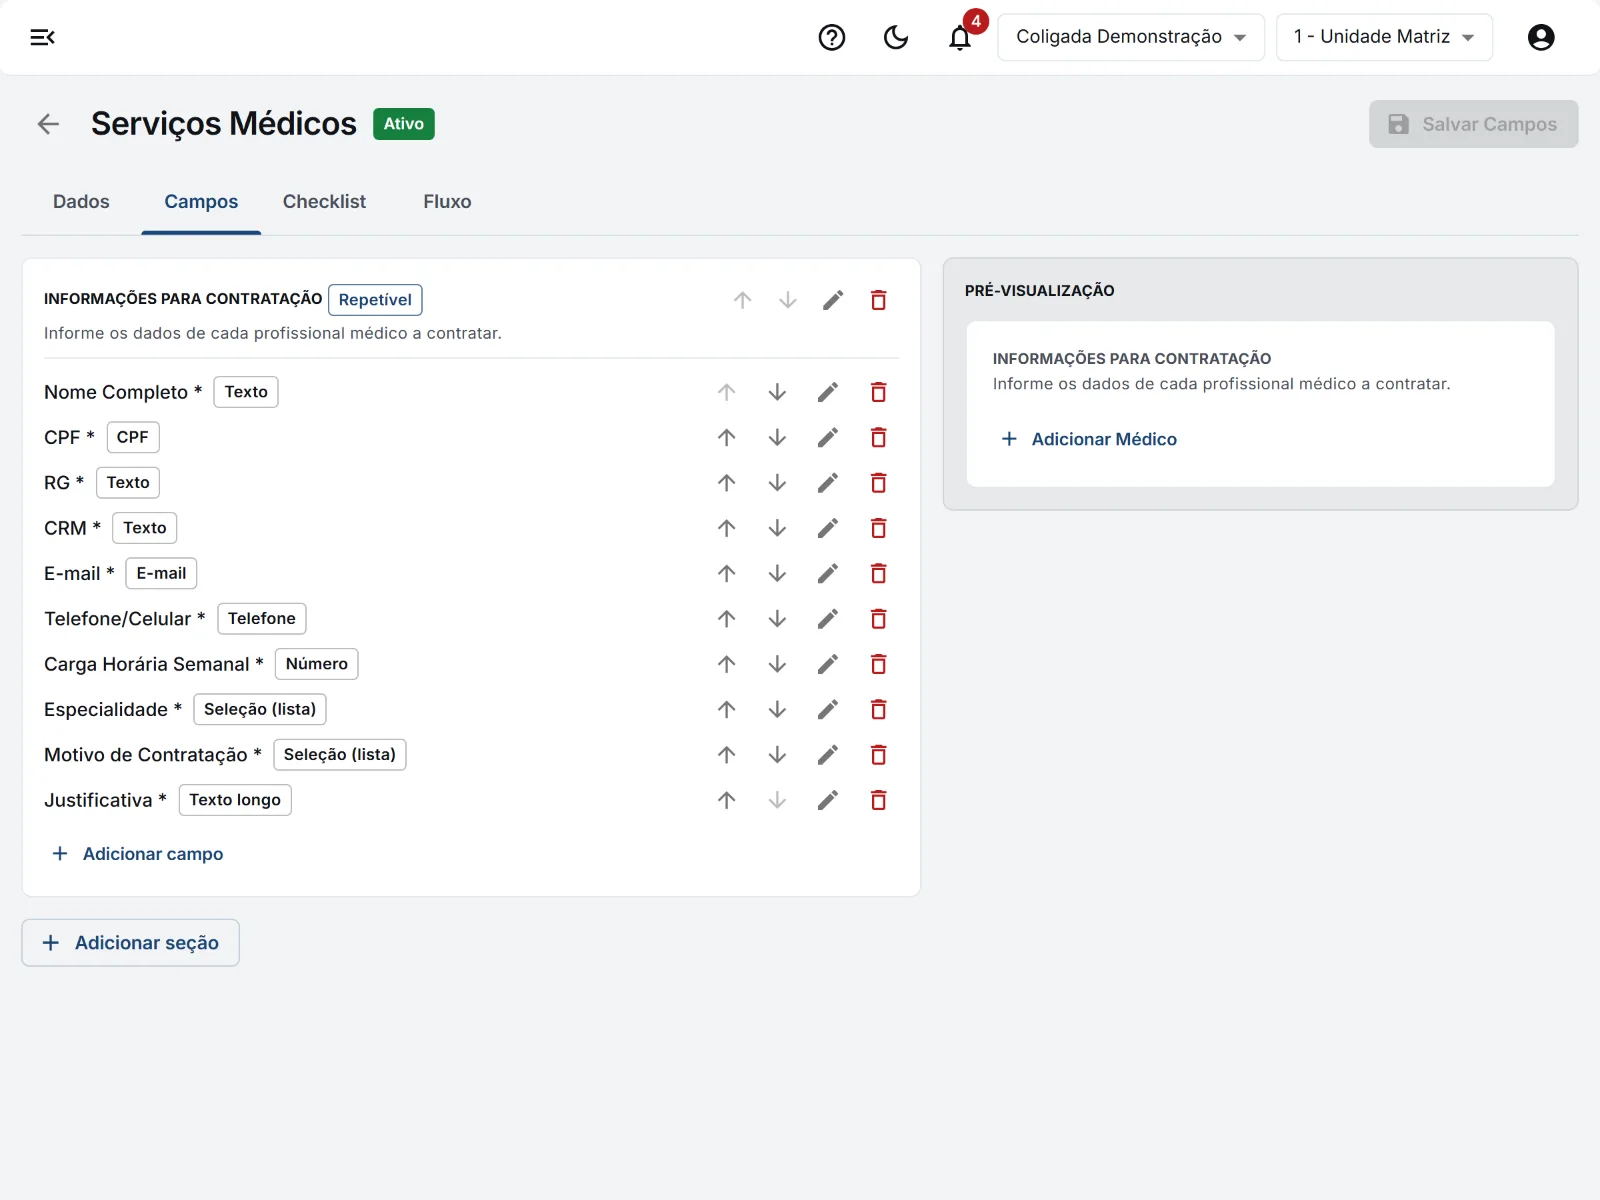Edit the Informações para Contratação section

coord(833,300)
